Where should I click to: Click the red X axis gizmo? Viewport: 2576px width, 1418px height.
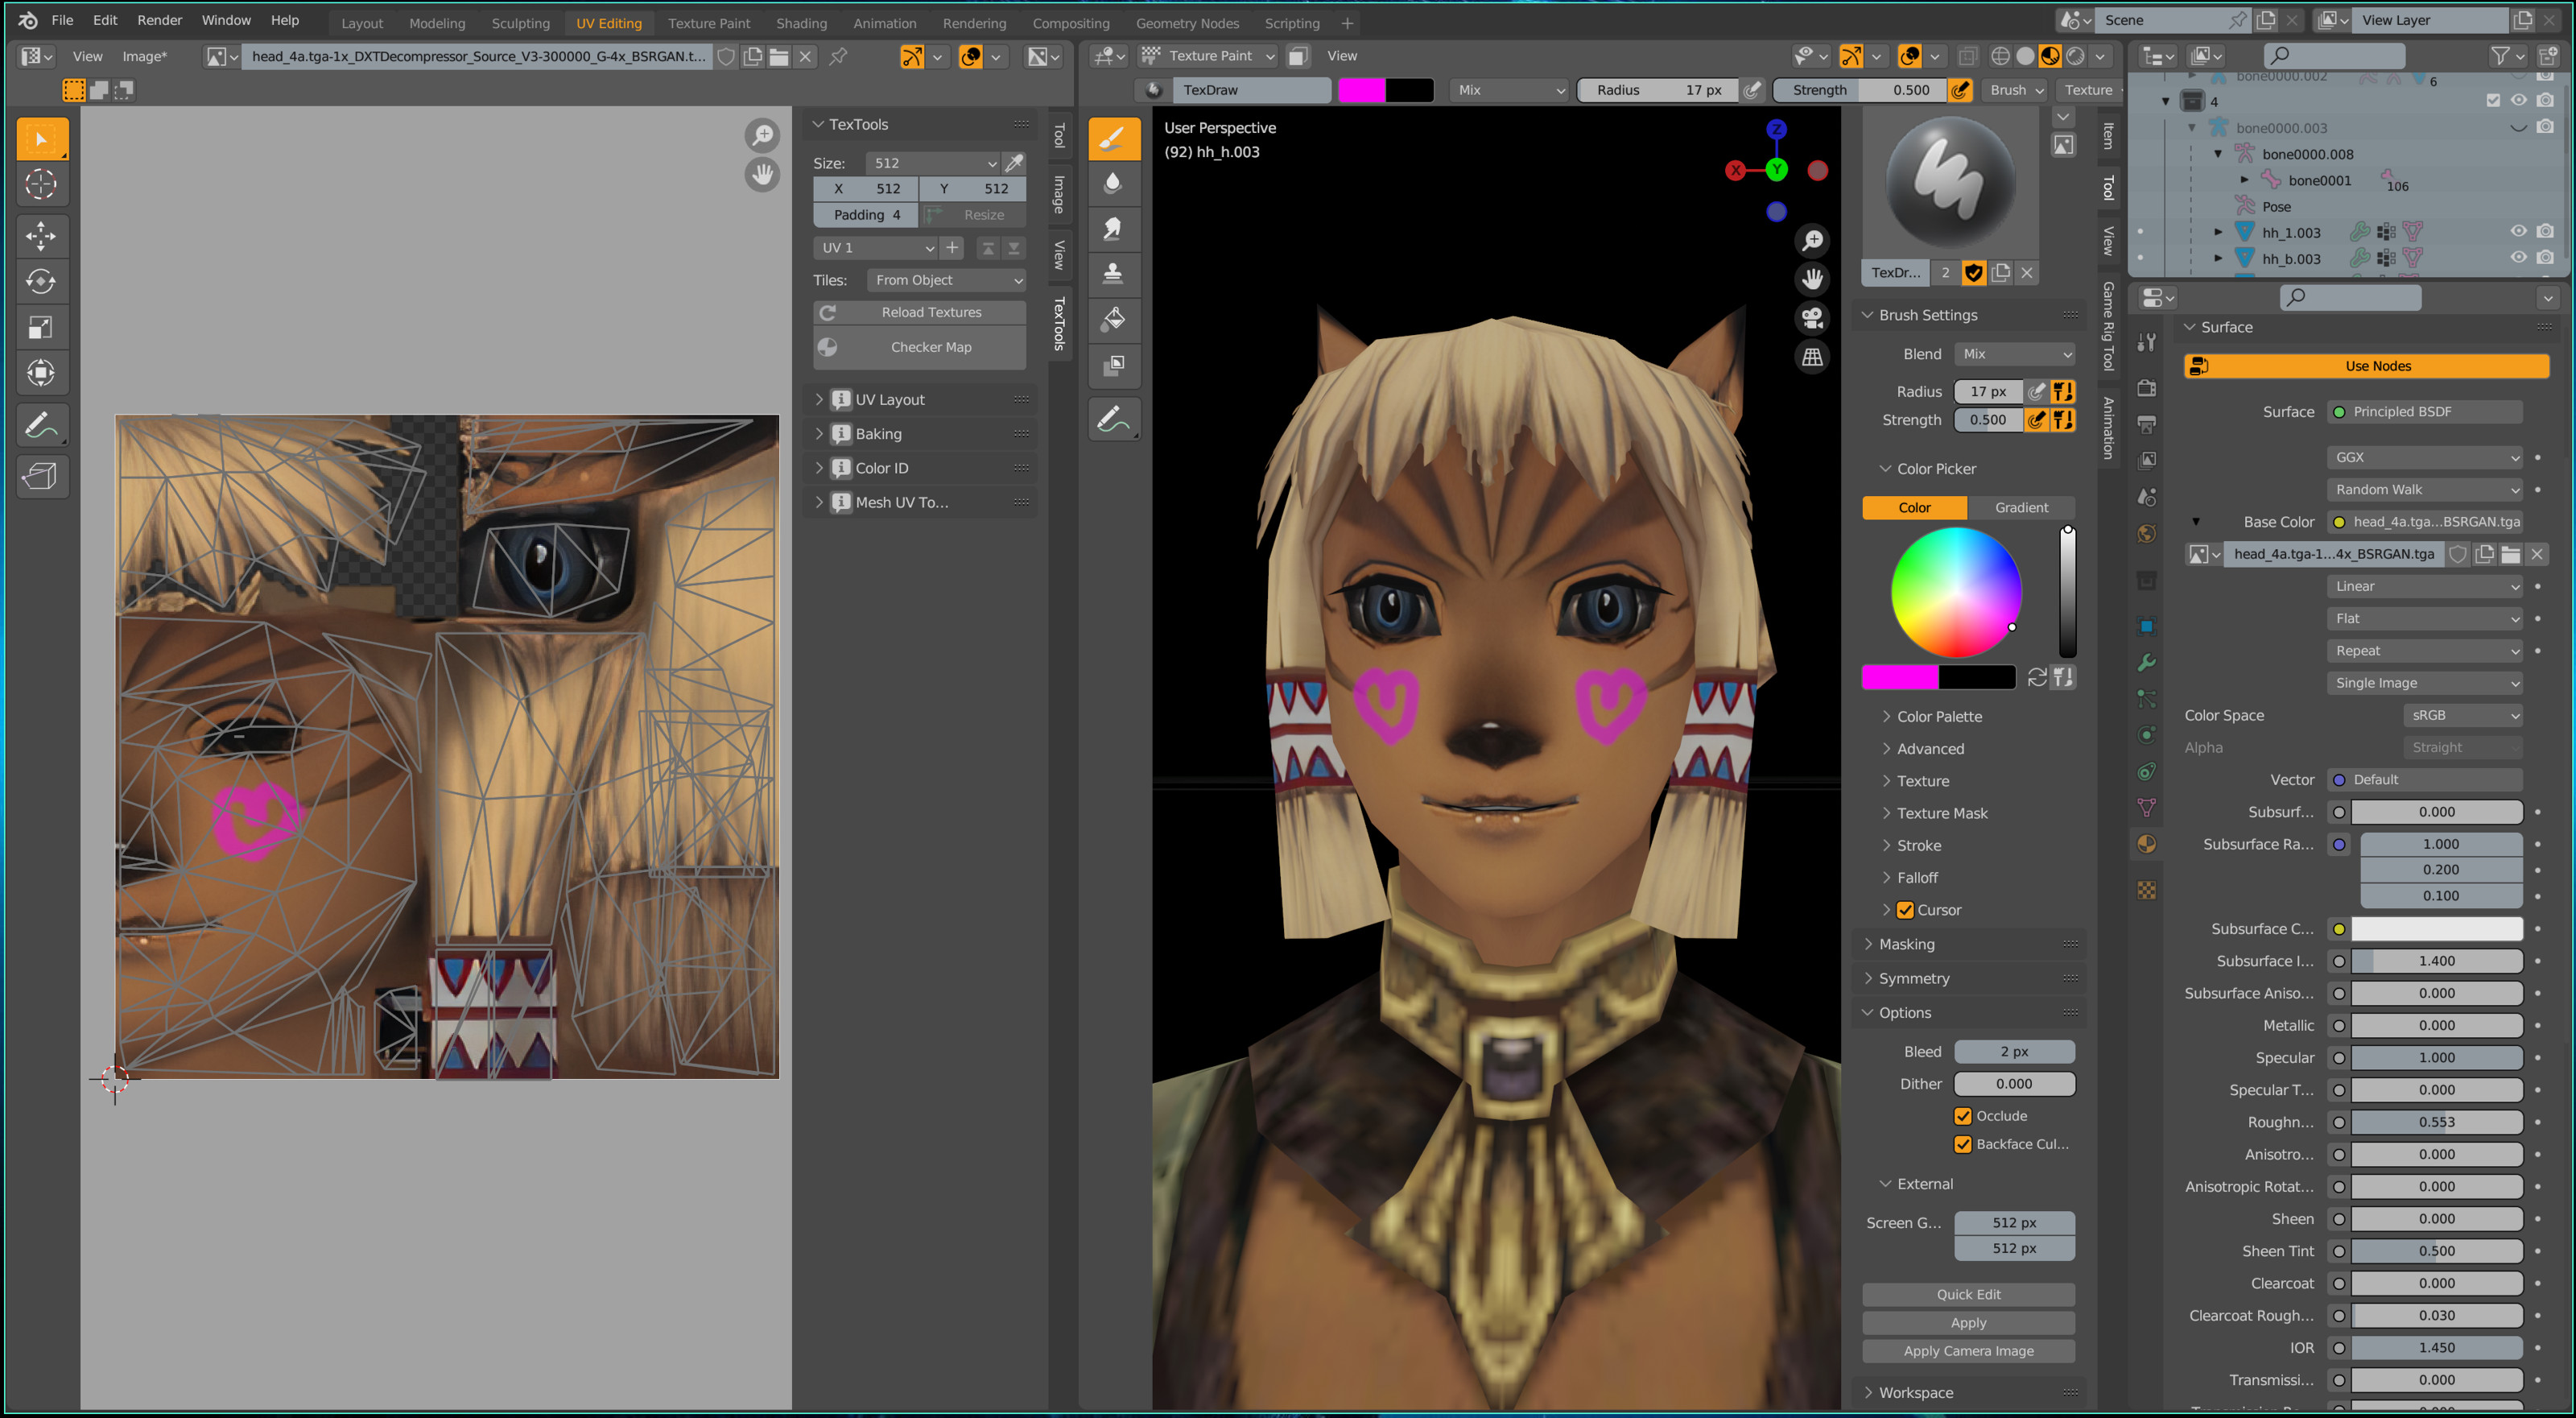[1736, 171]
